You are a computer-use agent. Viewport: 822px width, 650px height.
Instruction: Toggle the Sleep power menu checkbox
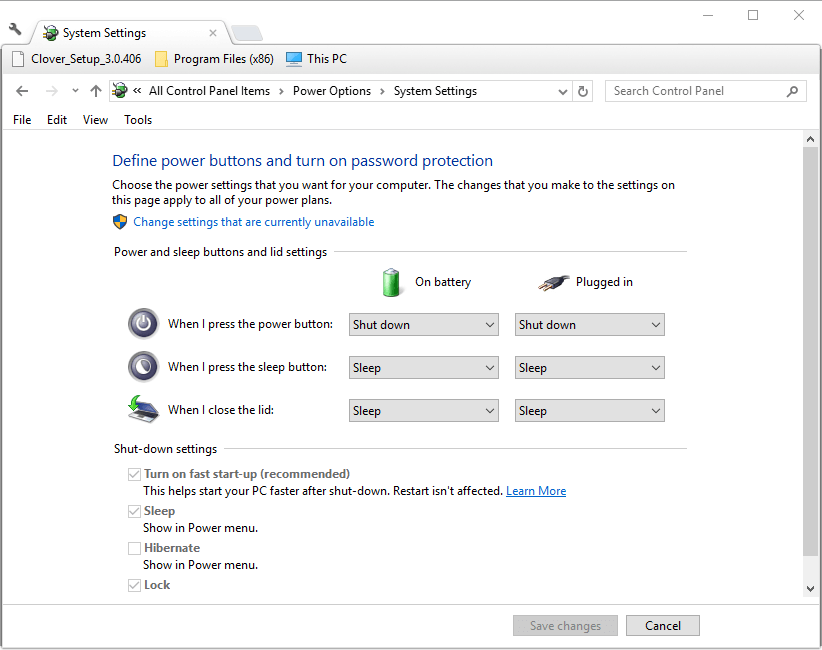point(134,511)
